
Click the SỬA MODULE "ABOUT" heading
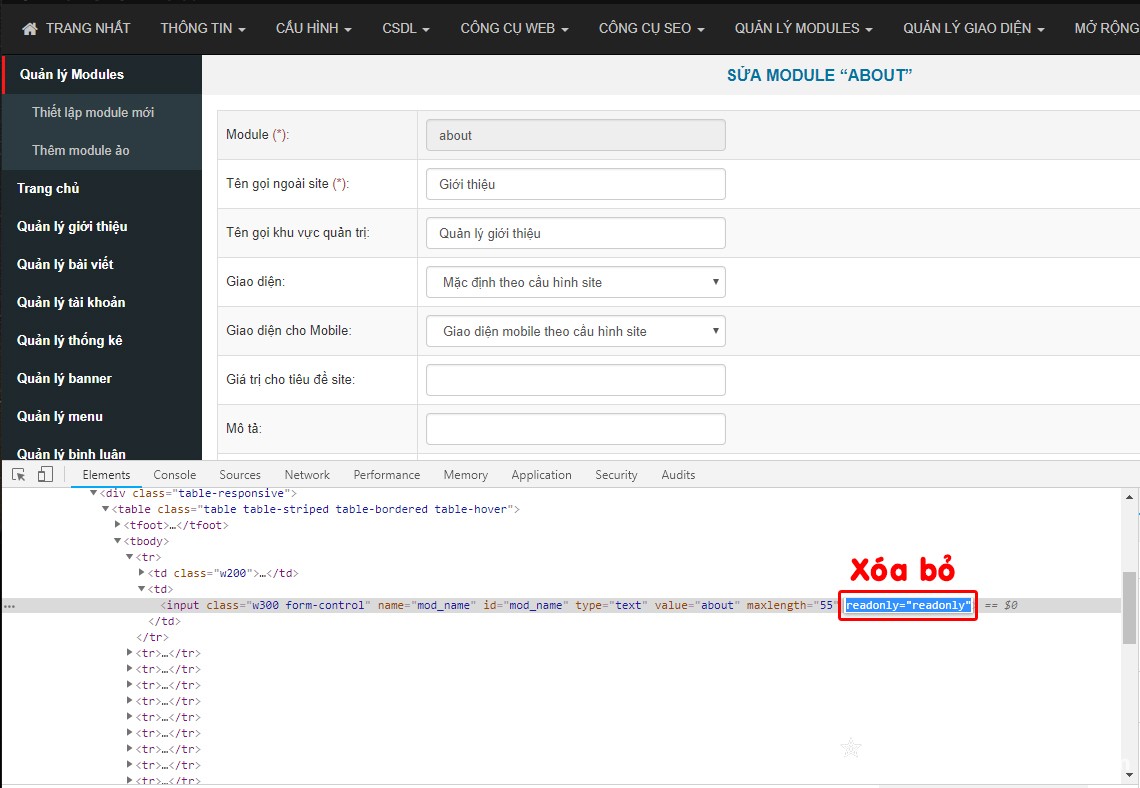tap(819, 75)
